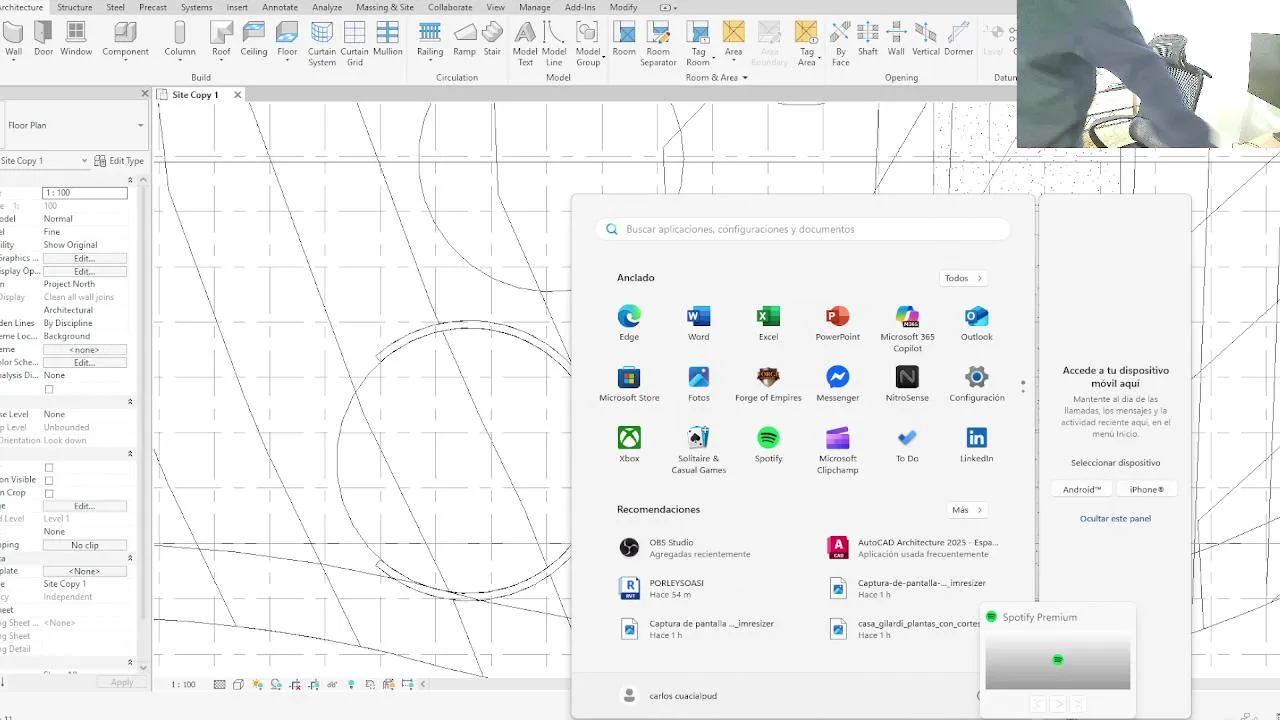Screen dimensions: 1280x720
Task: Pick the Component tool
Action: coord(125,39)
